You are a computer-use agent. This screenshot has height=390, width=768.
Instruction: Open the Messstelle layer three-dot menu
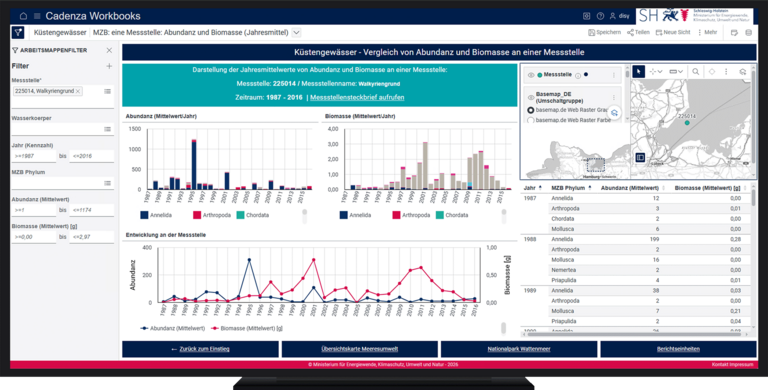click(x=614, y=75)
